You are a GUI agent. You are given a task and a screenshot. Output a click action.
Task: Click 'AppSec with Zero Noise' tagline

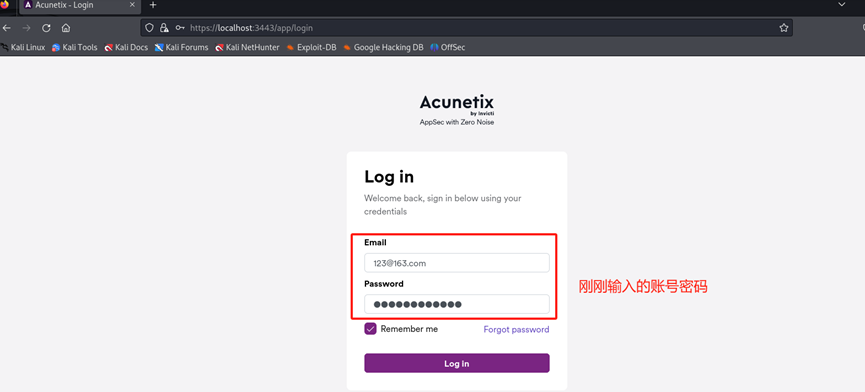(457, 122)
